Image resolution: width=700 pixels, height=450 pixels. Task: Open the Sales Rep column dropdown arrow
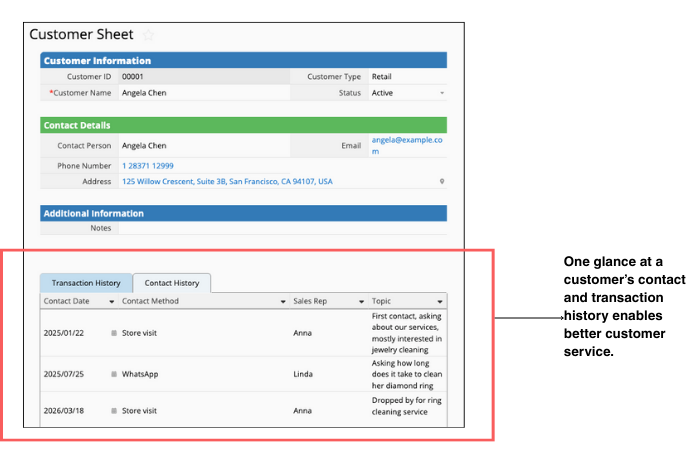pyautogui.click(x=360, y=301)
